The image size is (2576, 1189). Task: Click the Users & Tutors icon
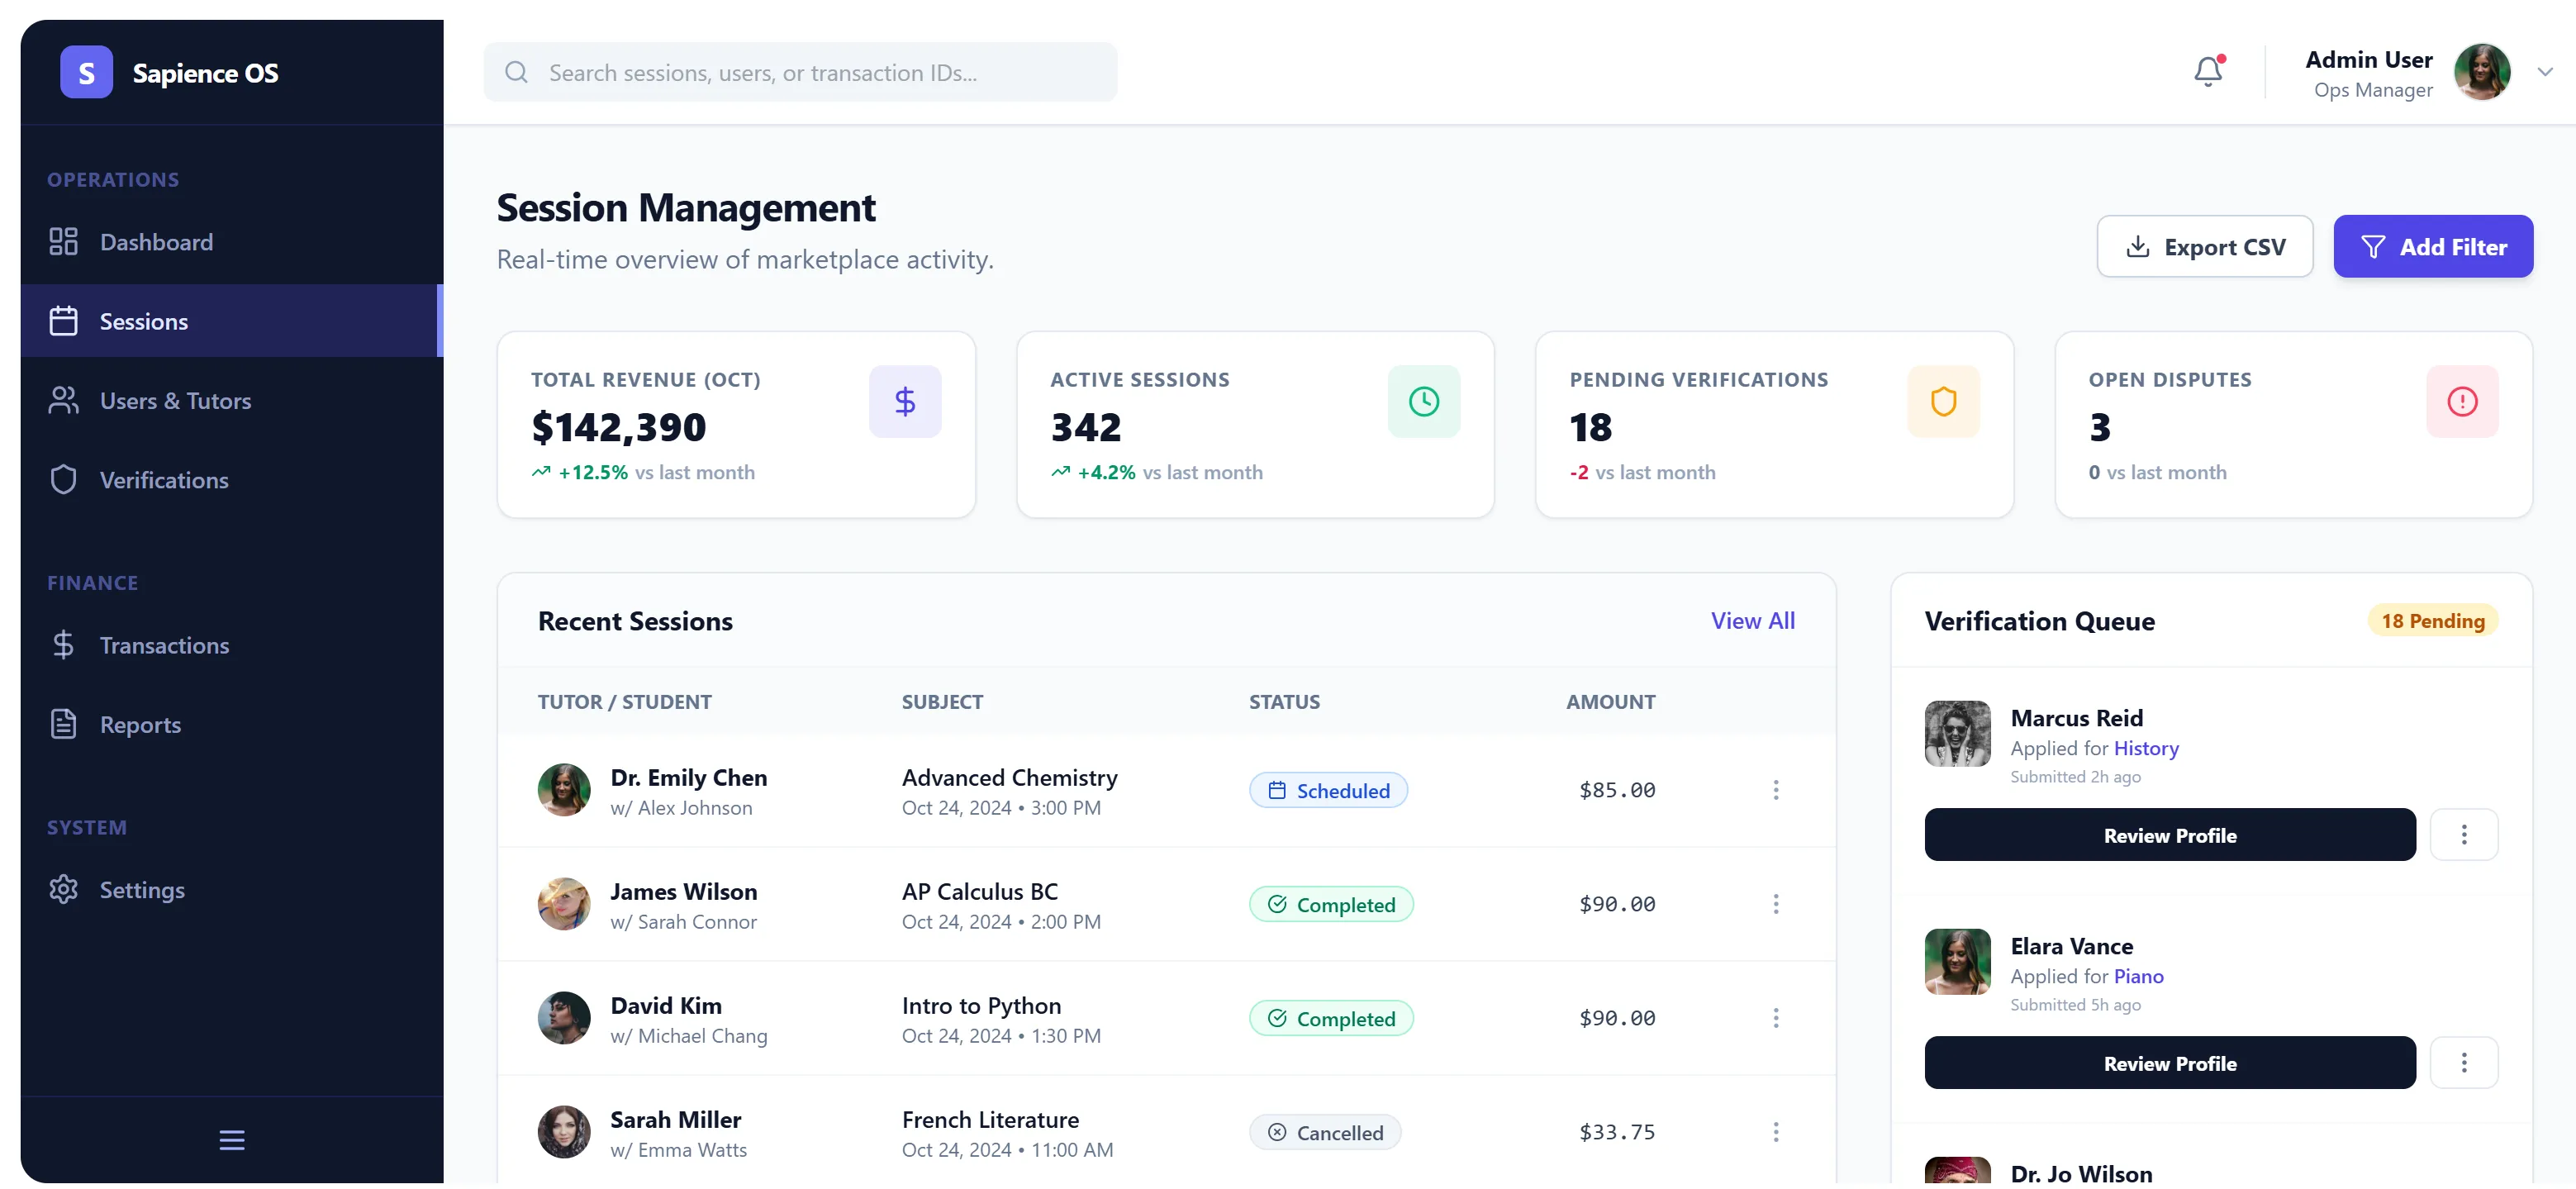point(63,400)
